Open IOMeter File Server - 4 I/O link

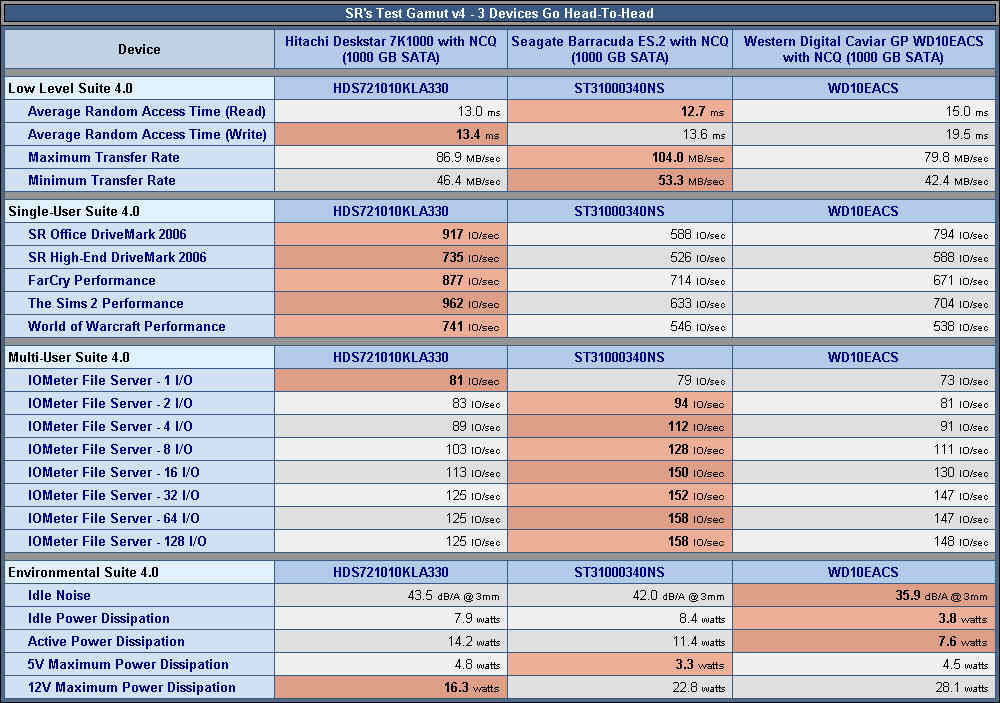(x=110, y=426)
